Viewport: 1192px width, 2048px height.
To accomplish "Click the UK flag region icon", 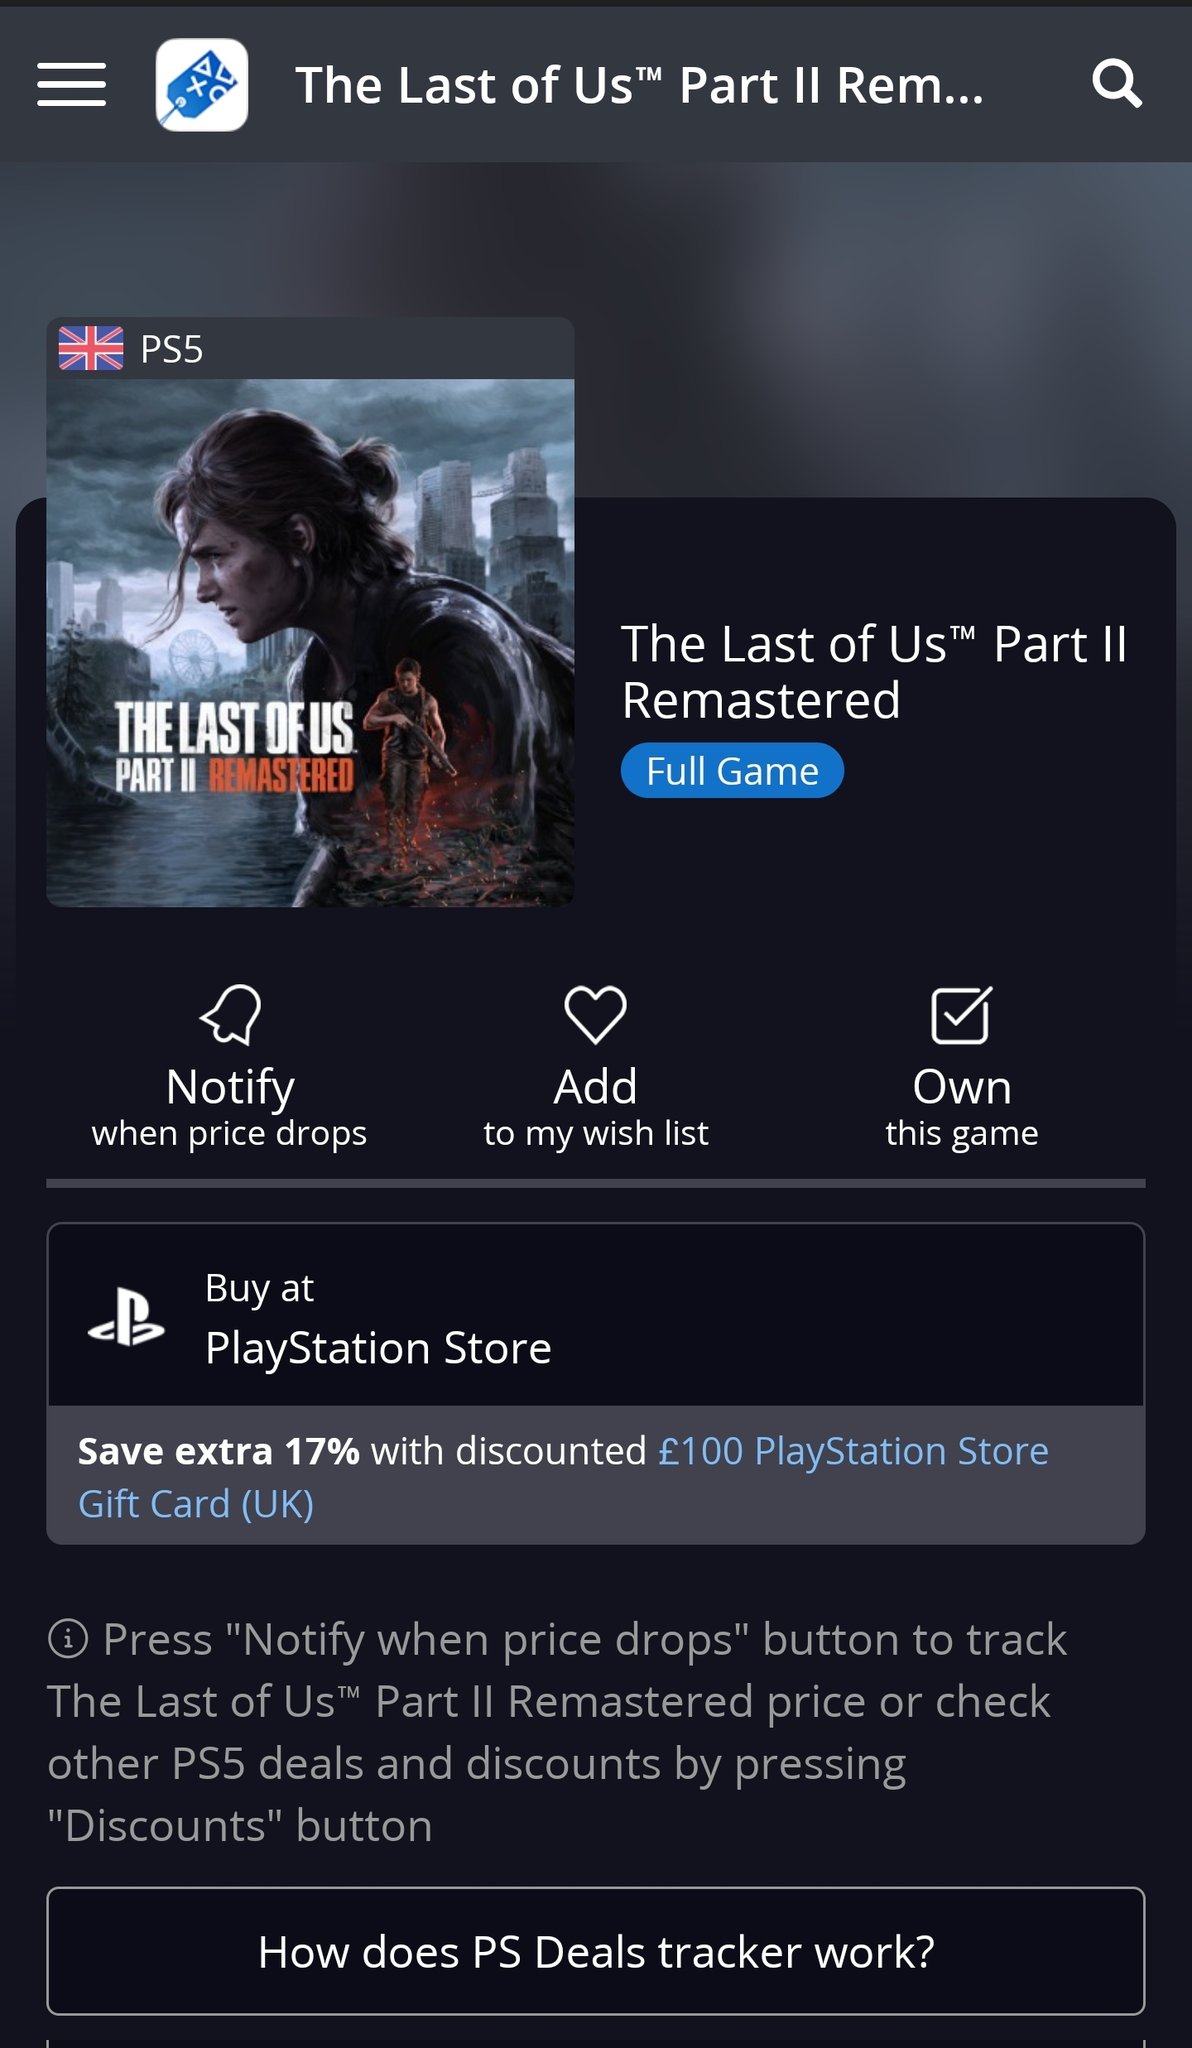I will tap(91, 349).
